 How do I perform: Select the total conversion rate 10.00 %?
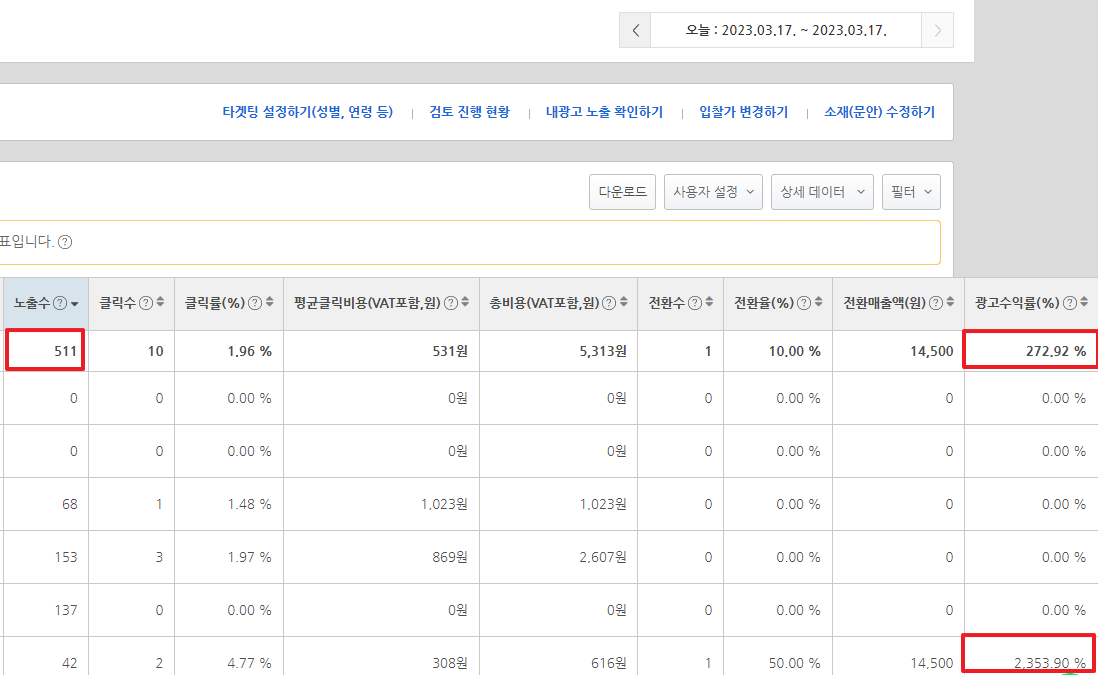795,351
